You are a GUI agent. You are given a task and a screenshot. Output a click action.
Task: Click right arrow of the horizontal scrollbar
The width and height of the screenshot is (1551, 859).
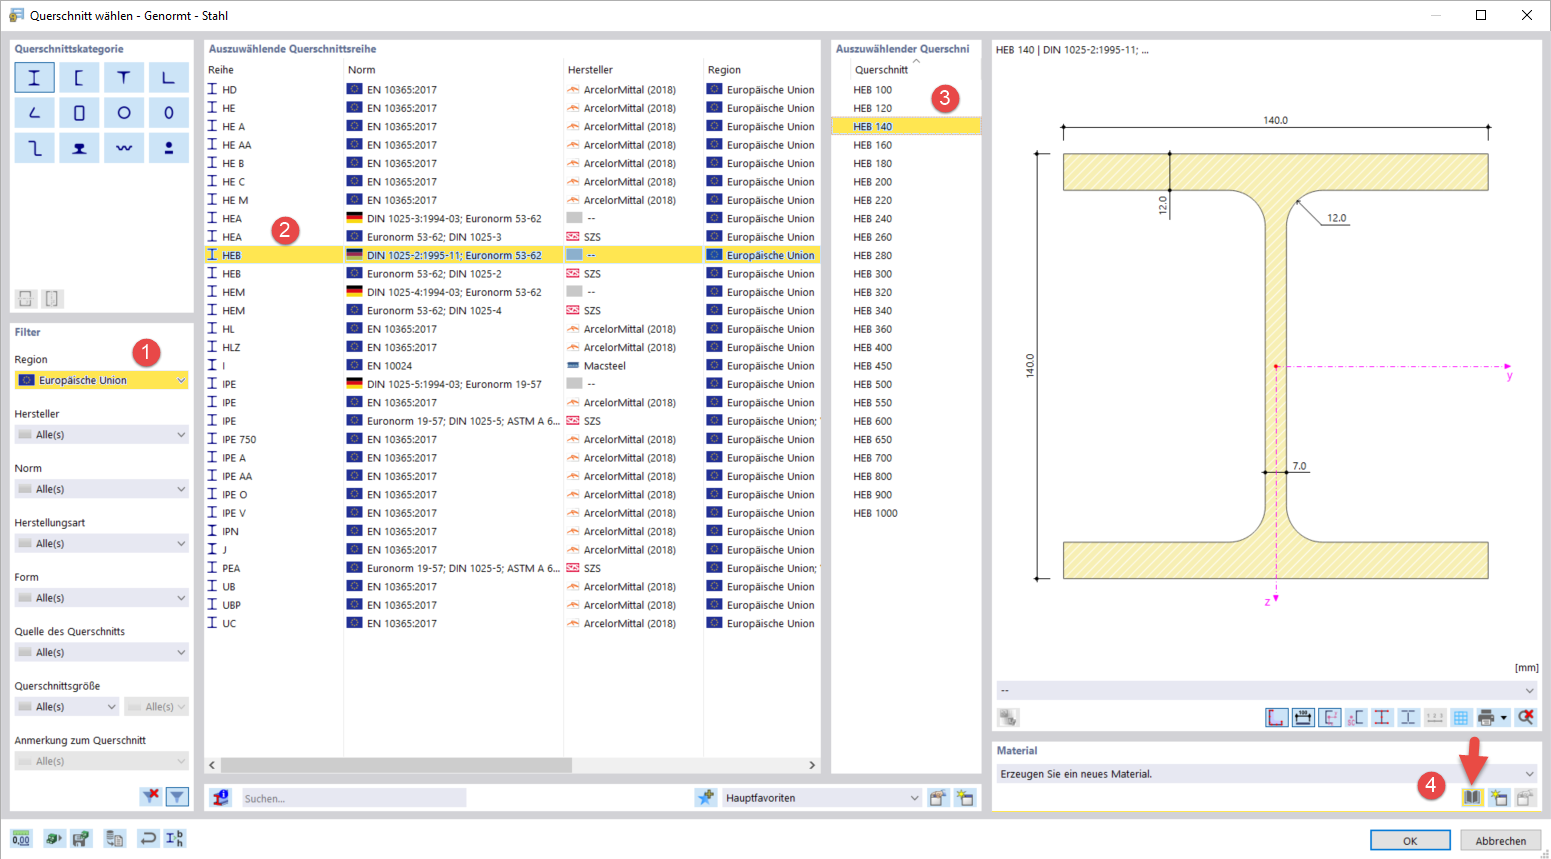(811, 765)
